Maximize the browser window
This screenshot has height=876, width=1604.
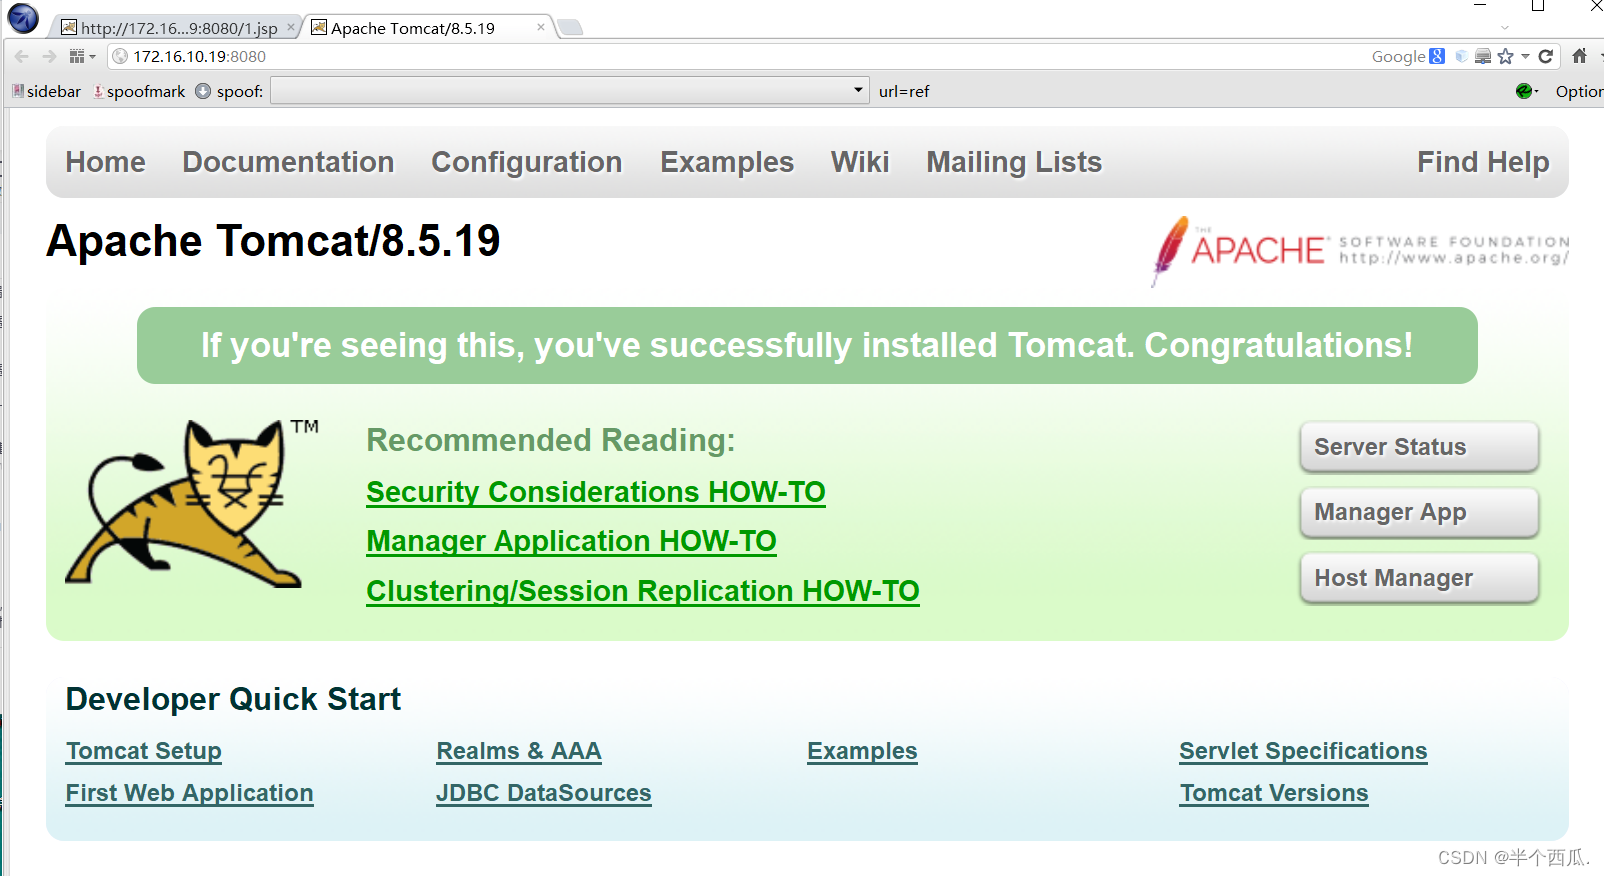click(x=1538, y=6)
